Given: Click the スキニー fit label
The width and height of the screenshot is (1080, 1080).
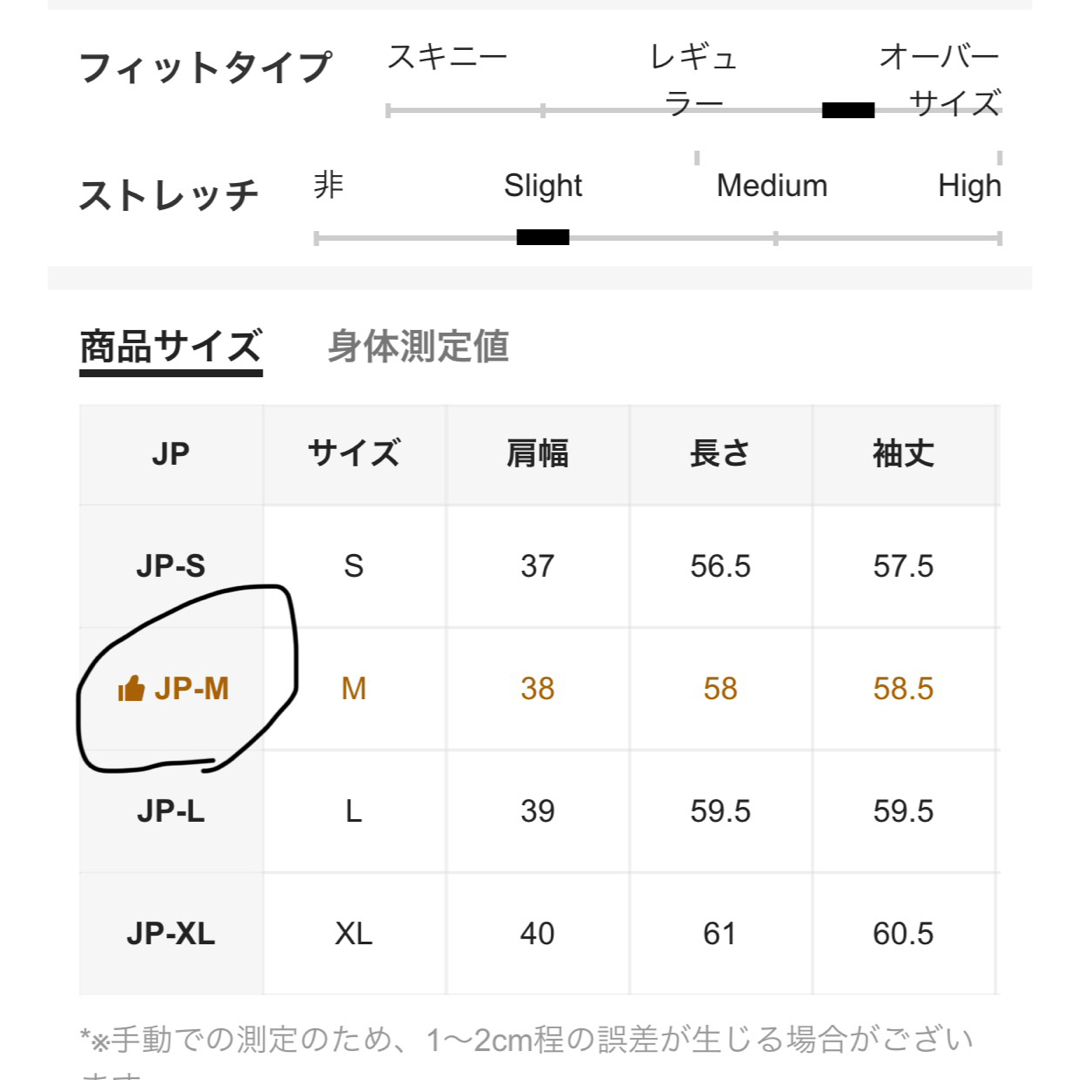Looking at the screenshot, I should 448,56.
